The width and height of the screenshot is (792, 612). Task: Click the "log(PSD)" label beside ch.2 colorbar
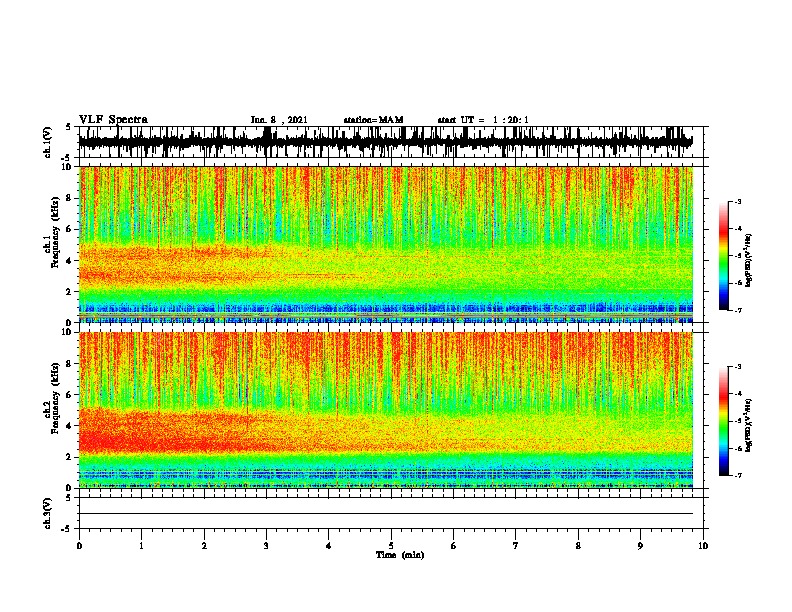point(748,425)
